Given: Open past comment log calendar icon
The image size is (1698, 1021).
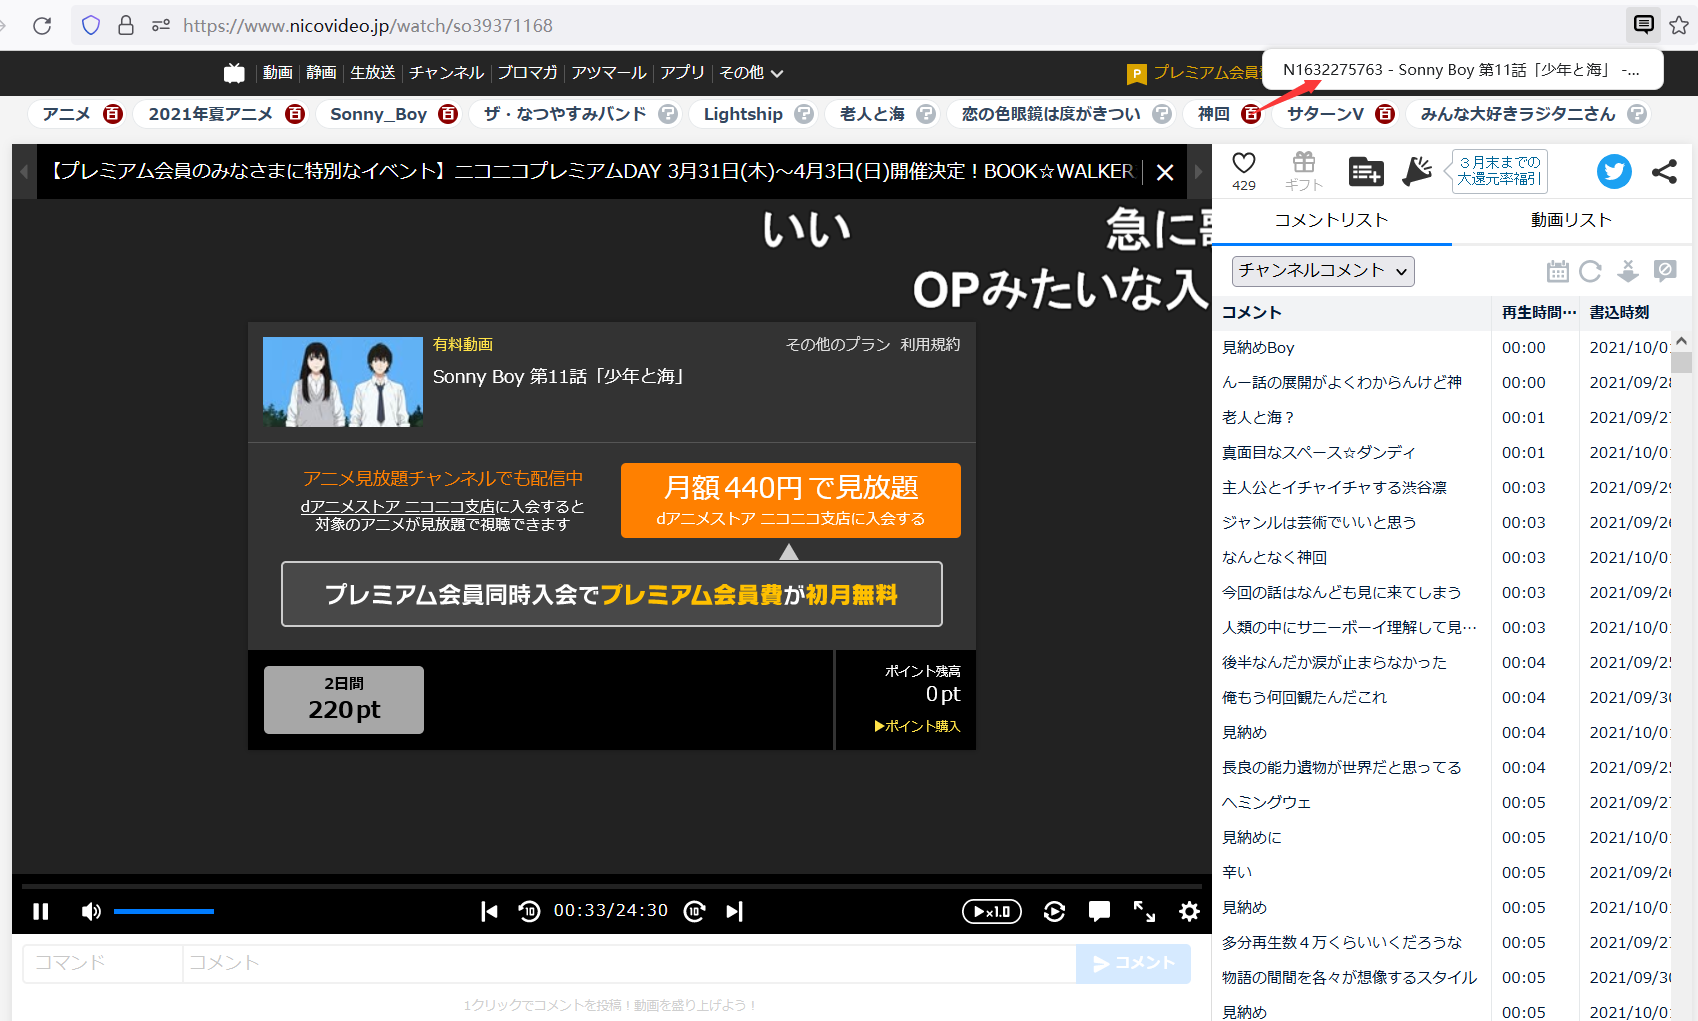Looking at the screenshot, I should [1557, 271].
